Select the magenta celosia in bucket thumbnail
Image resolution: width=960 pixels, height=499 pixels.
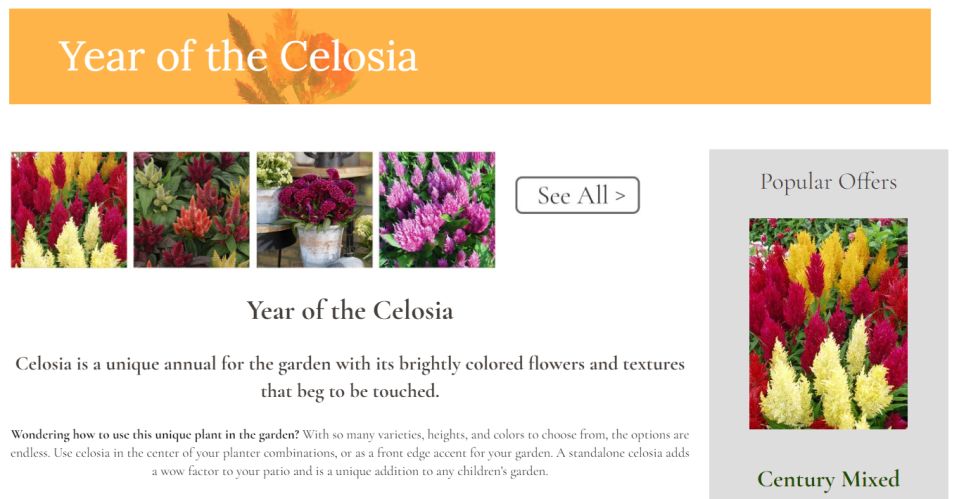pyautogui.click(x=314, y=210)
